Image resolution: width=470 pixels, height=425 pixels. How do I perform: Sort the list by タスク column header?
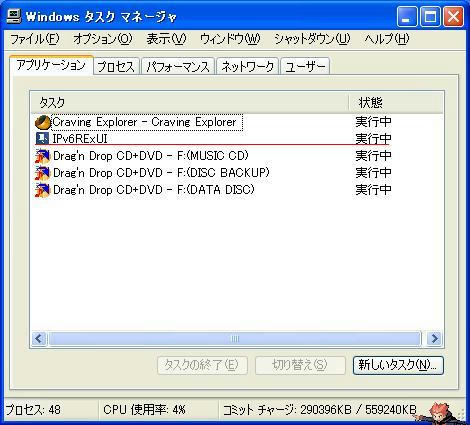click(190, 103)
